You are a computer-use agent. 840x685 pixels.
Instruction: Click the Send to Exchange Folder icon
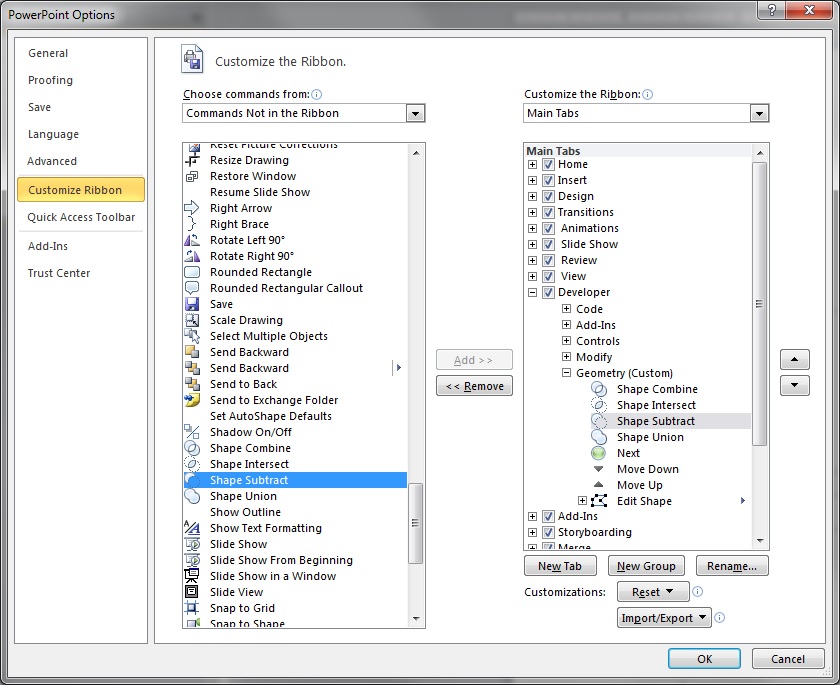[x=192, y=400]
